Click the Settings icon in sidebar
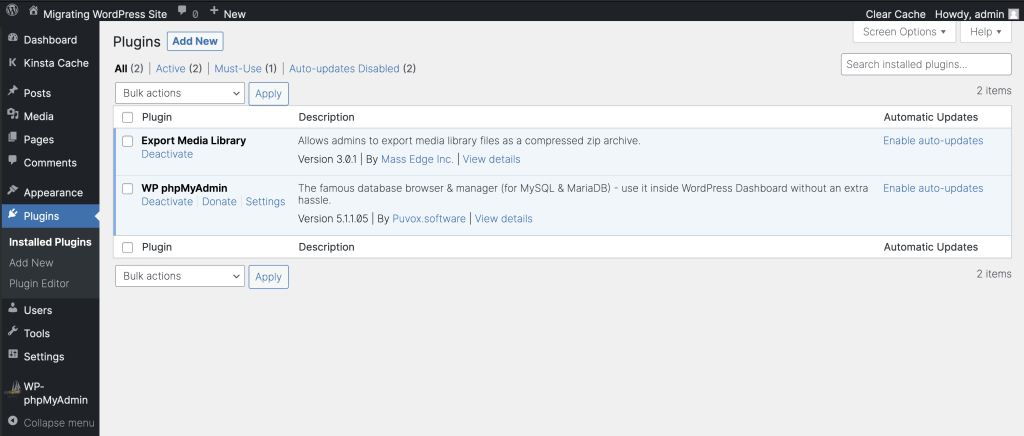 tap(12, 354)
